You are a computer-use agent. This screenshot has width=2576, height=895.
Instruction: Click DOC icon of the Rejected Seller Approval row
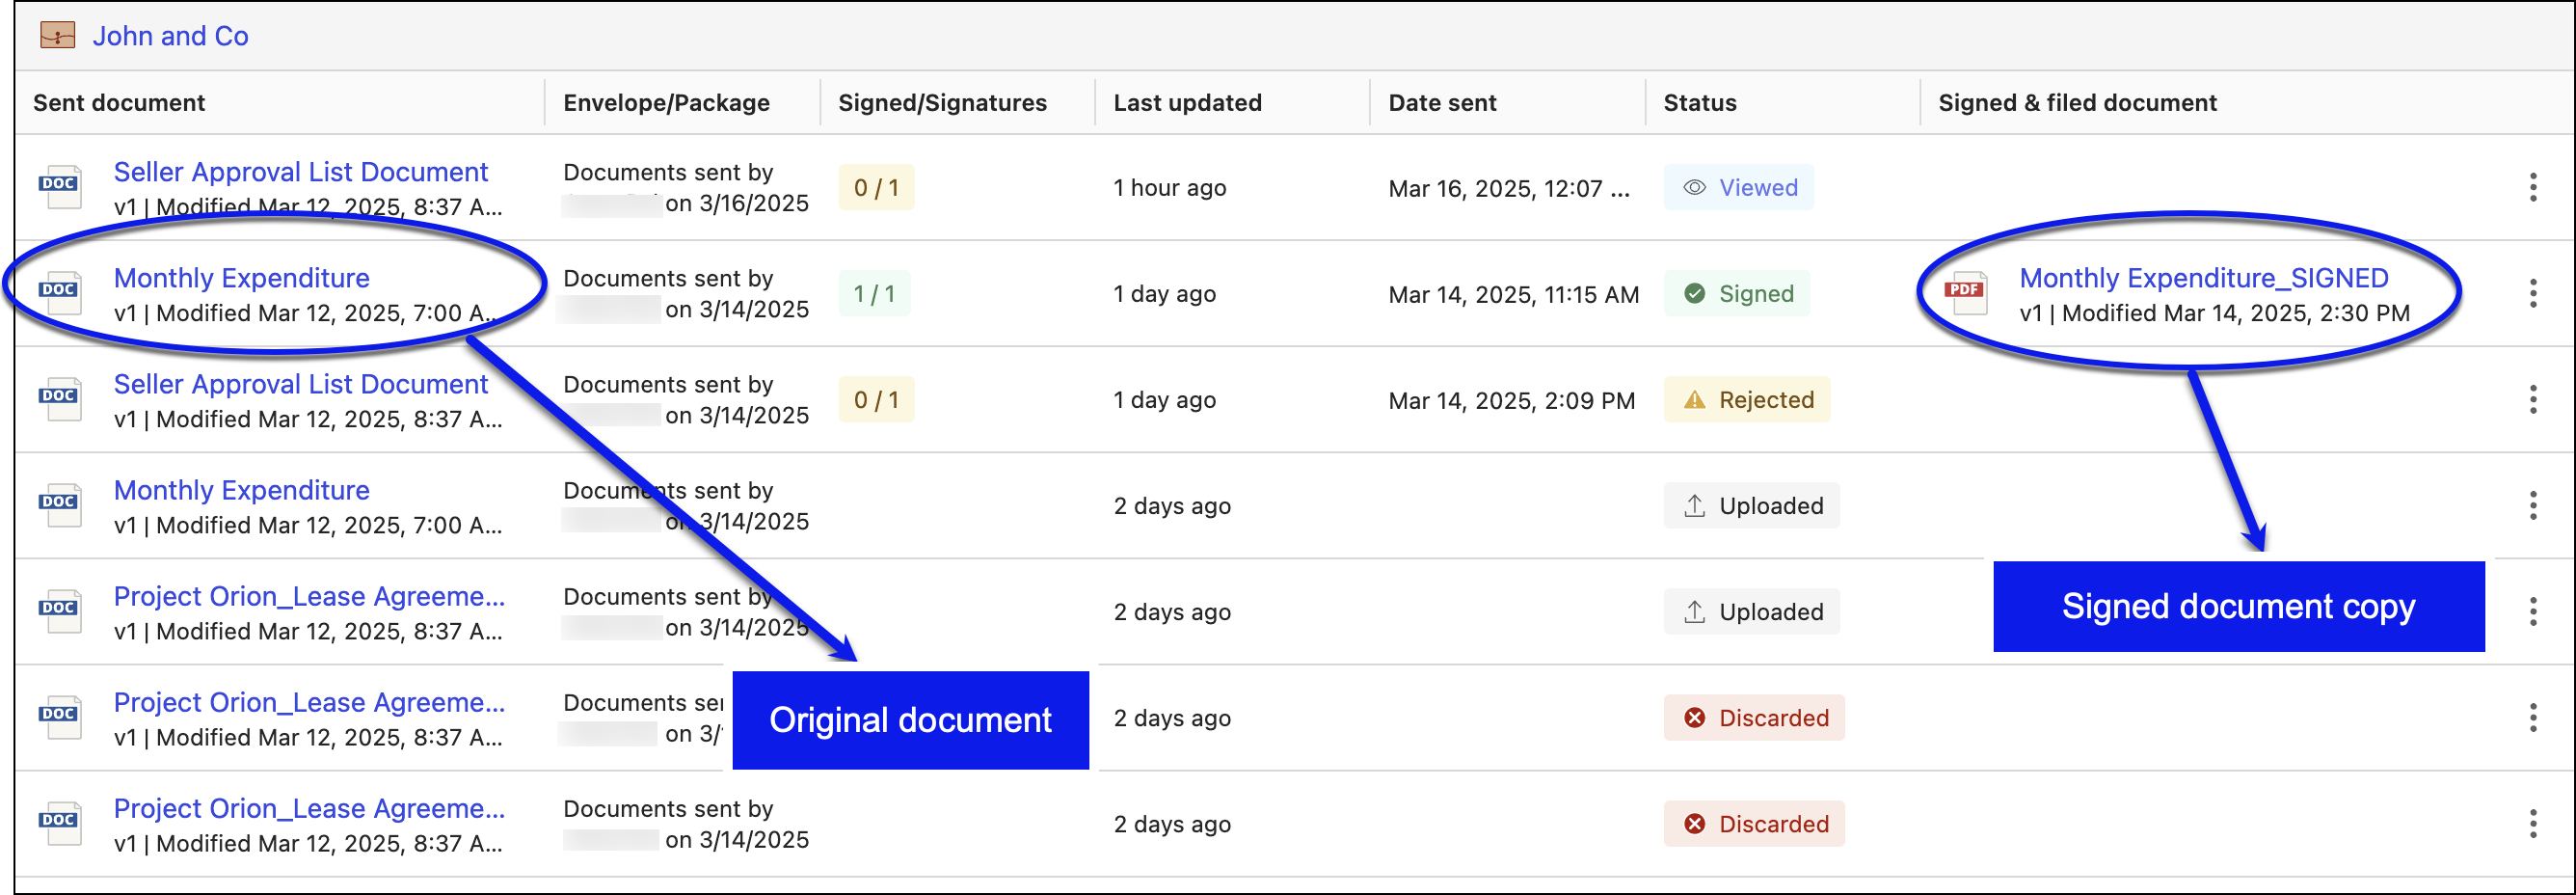click(59, 399)
